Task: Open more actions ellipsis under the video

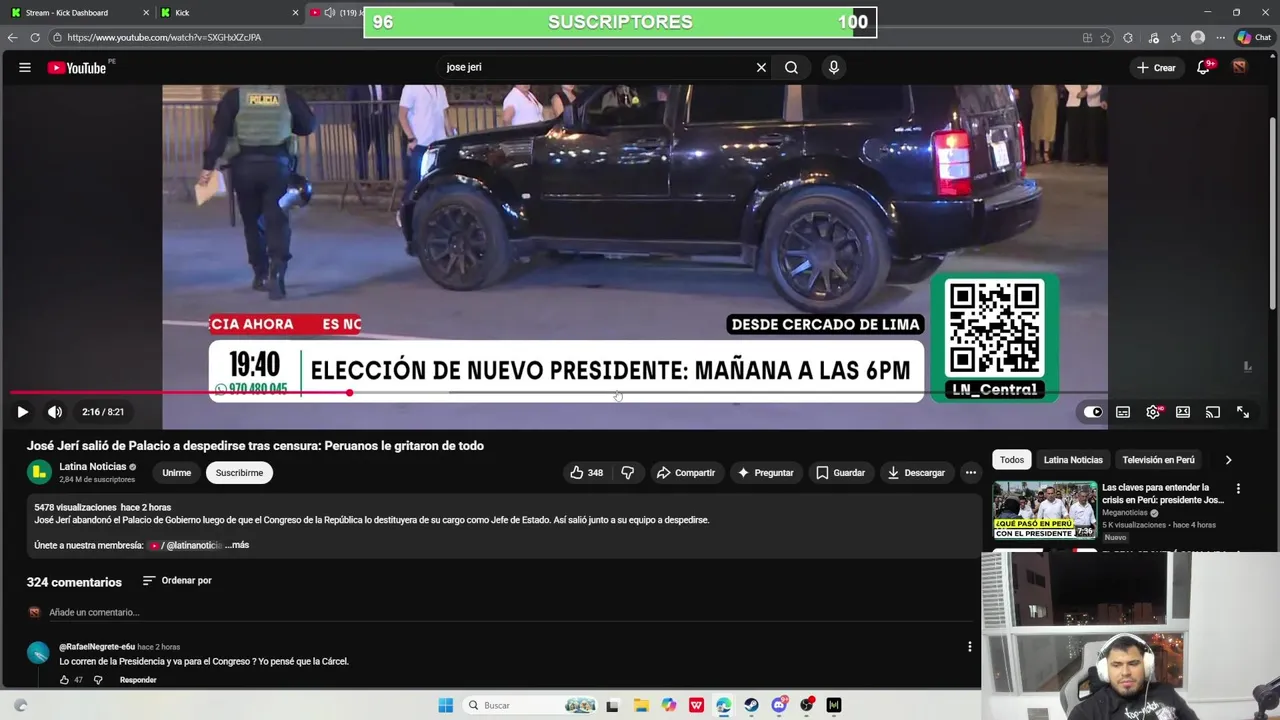Action: coord(970,473)
